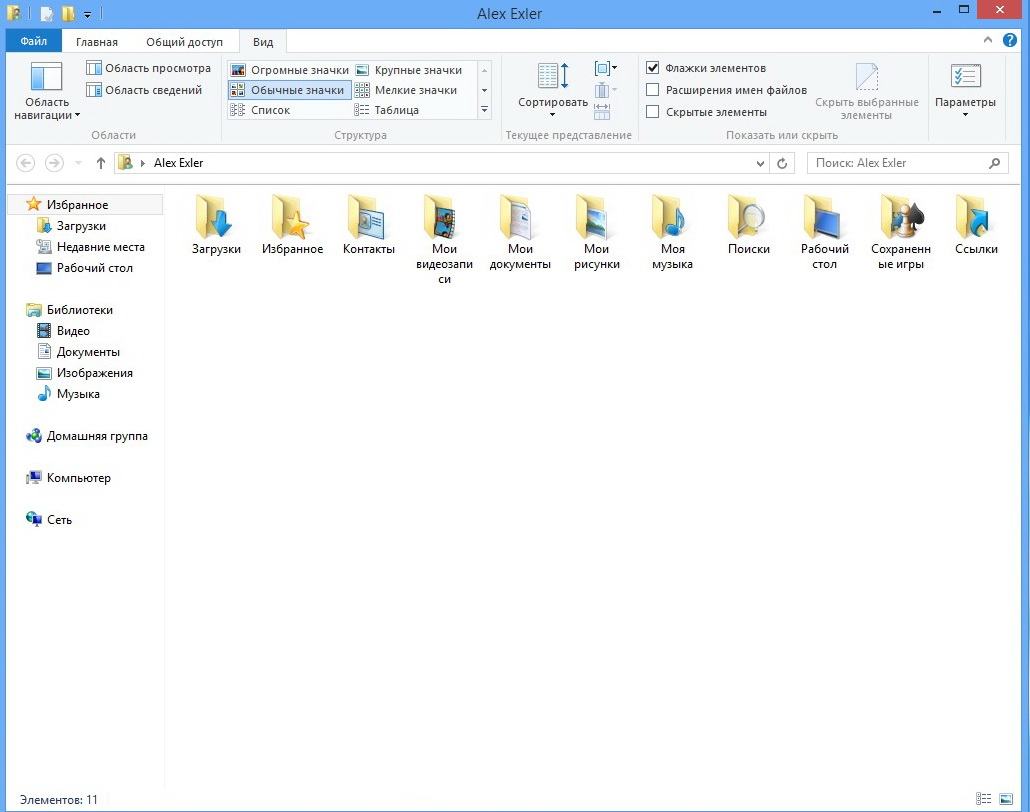Uncheck the Флажки элементов checkbox
Screen dimensions: 1030x812
(653, 68)
